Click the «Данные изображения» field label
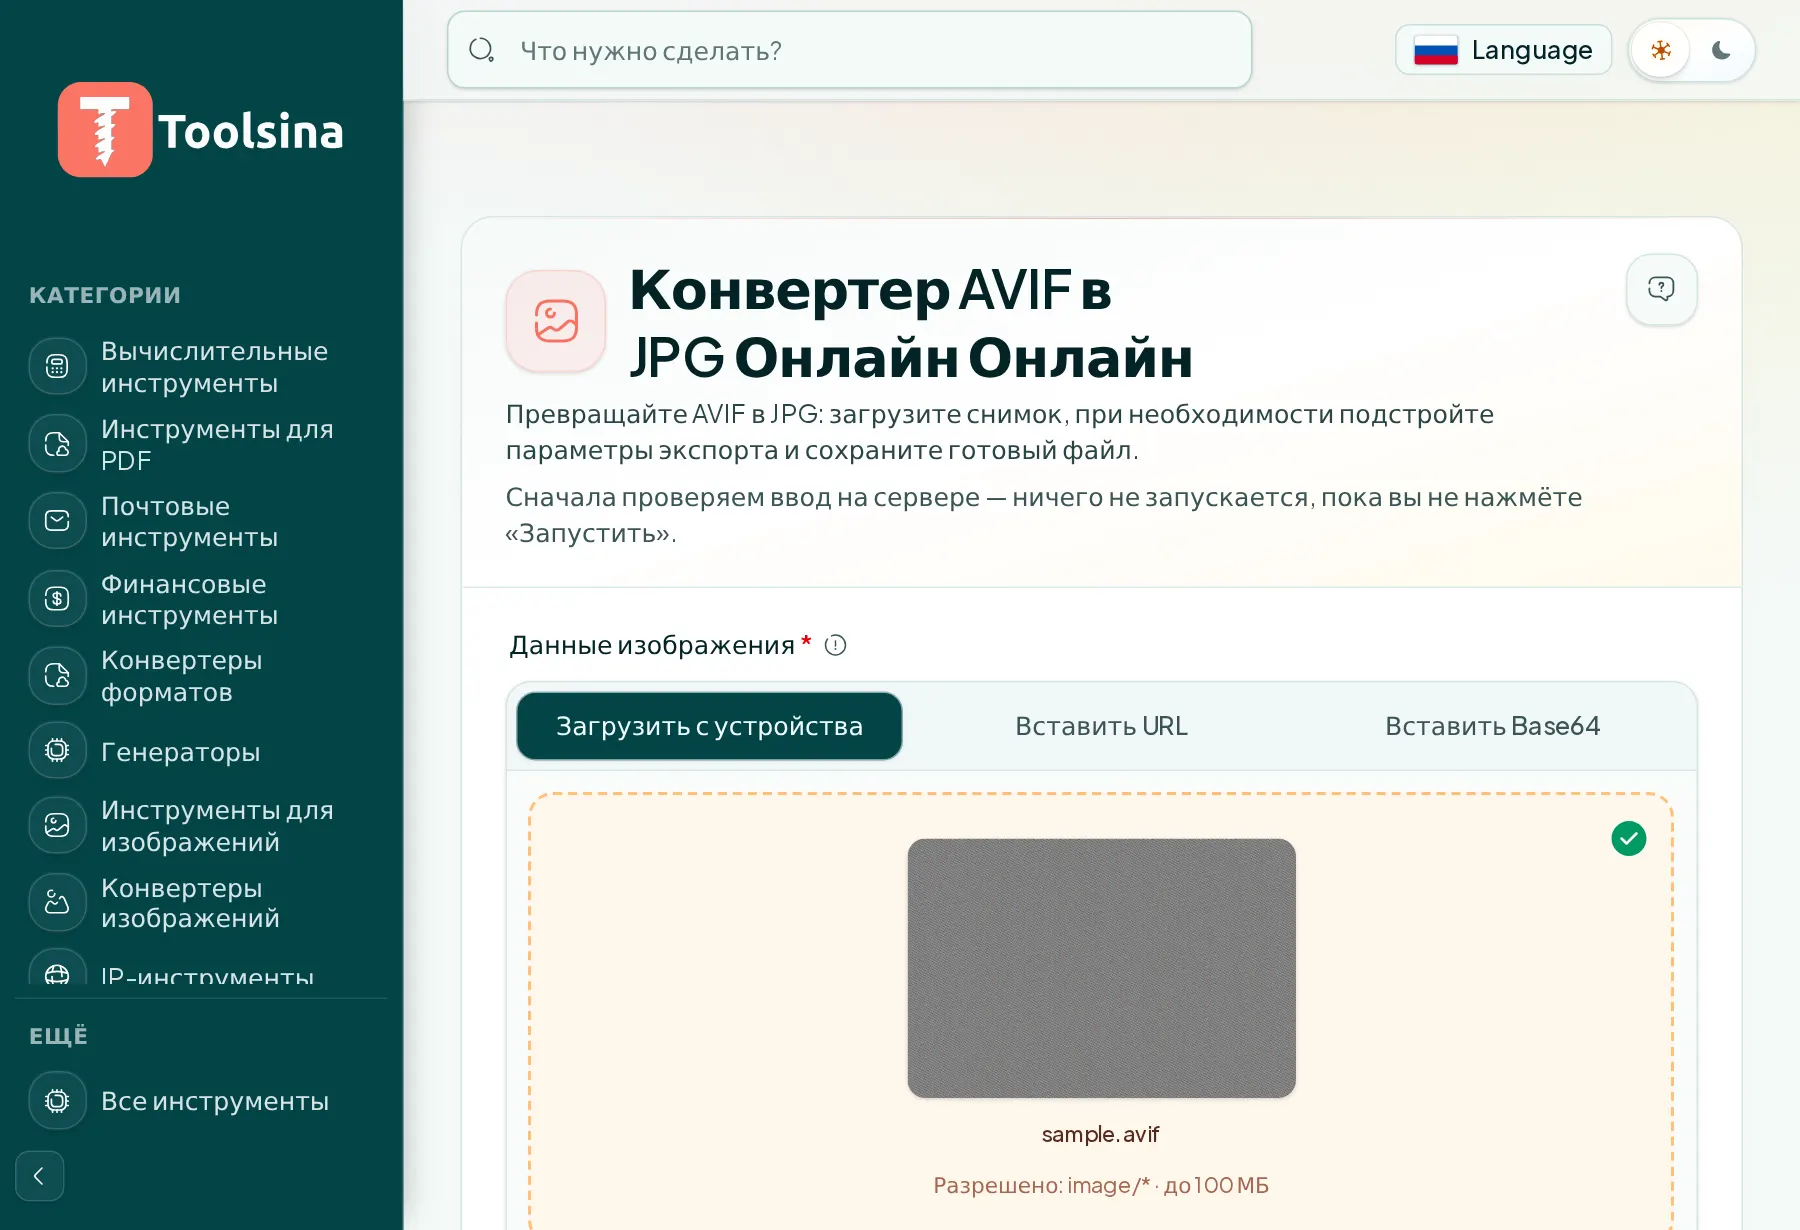The image size is (1800, 1230). [652, 646]
